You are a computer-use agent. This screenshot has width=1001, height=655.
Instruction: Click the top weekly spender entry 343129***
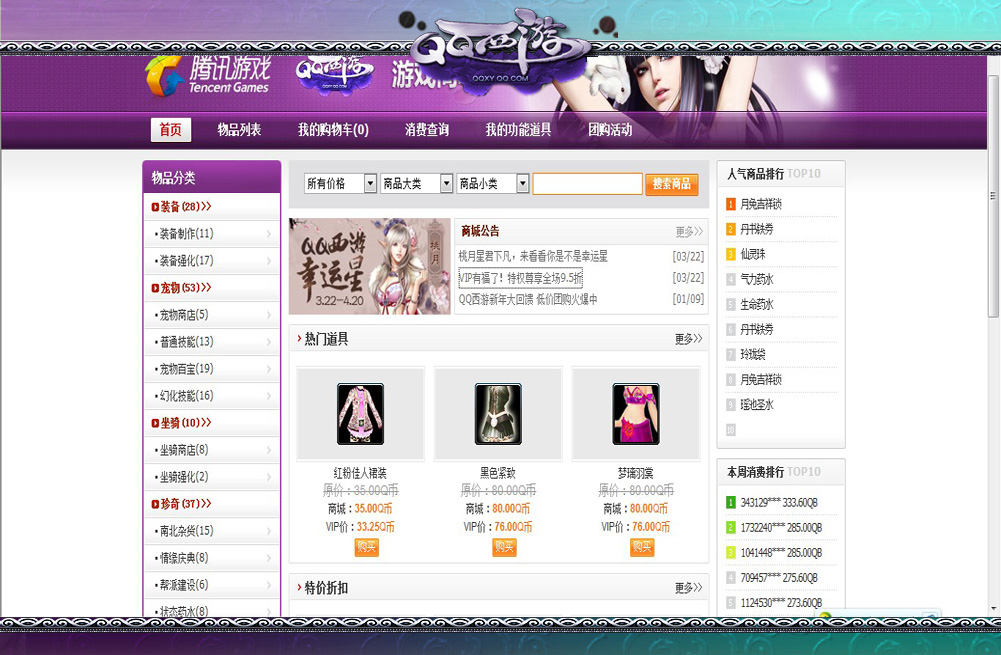click(x=781, y=503)
